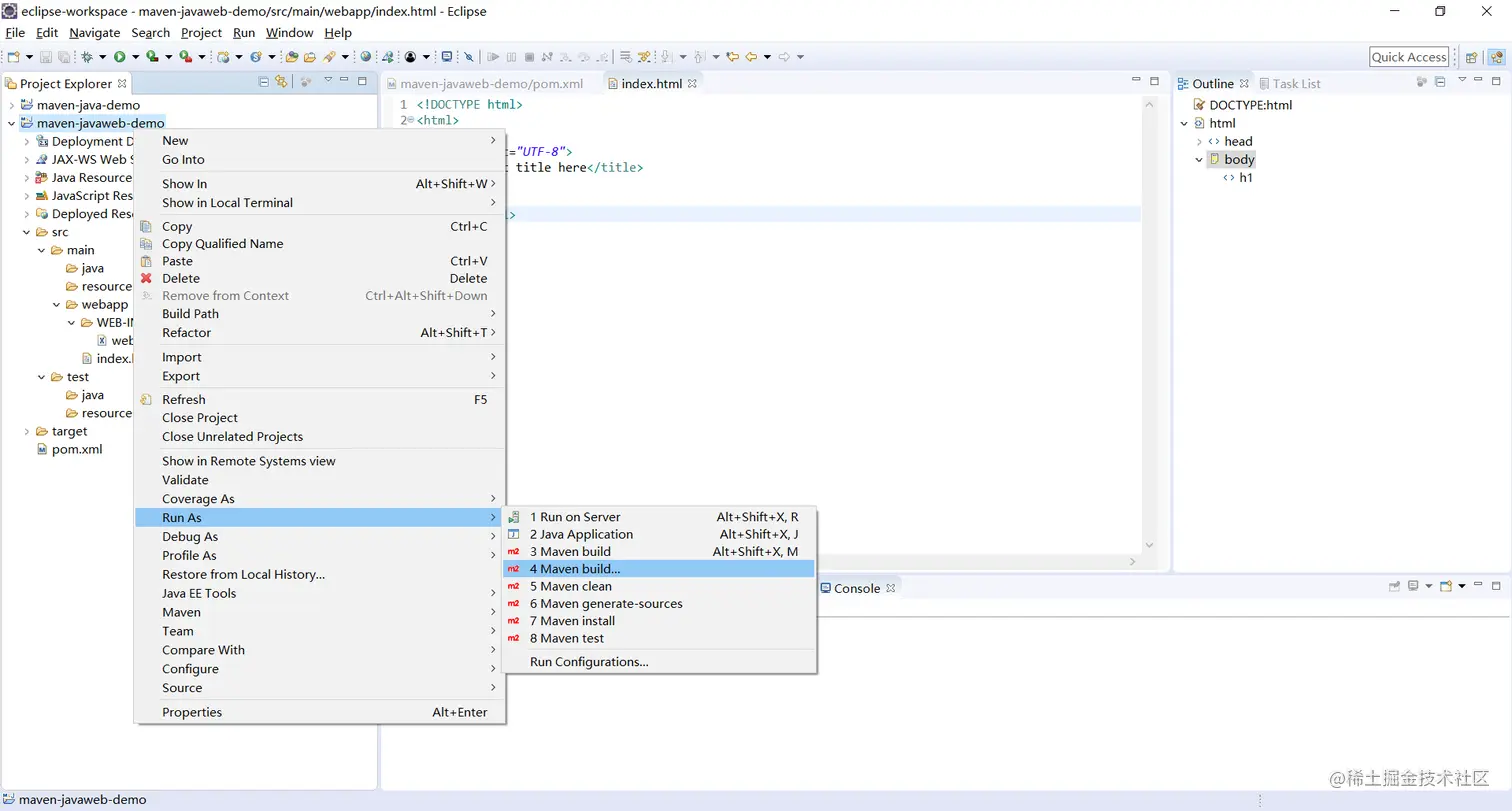Maximize the Outline panel
1512x811 pixels.
(x=1496, y=81)
